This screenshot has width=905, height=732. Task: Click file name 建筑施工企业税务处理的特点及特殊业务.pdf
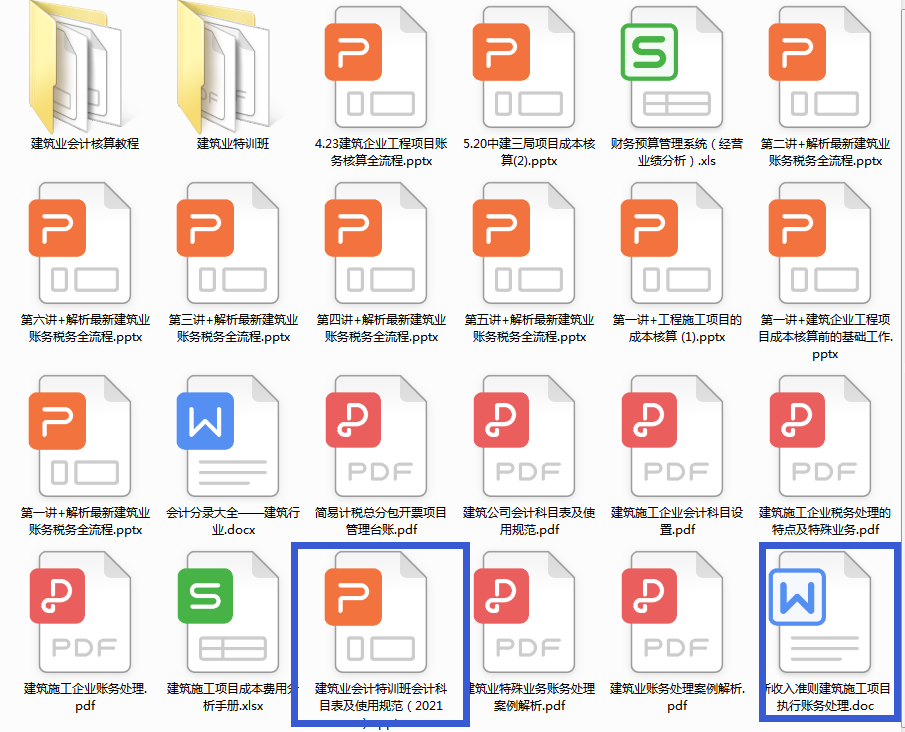point(825,521)
